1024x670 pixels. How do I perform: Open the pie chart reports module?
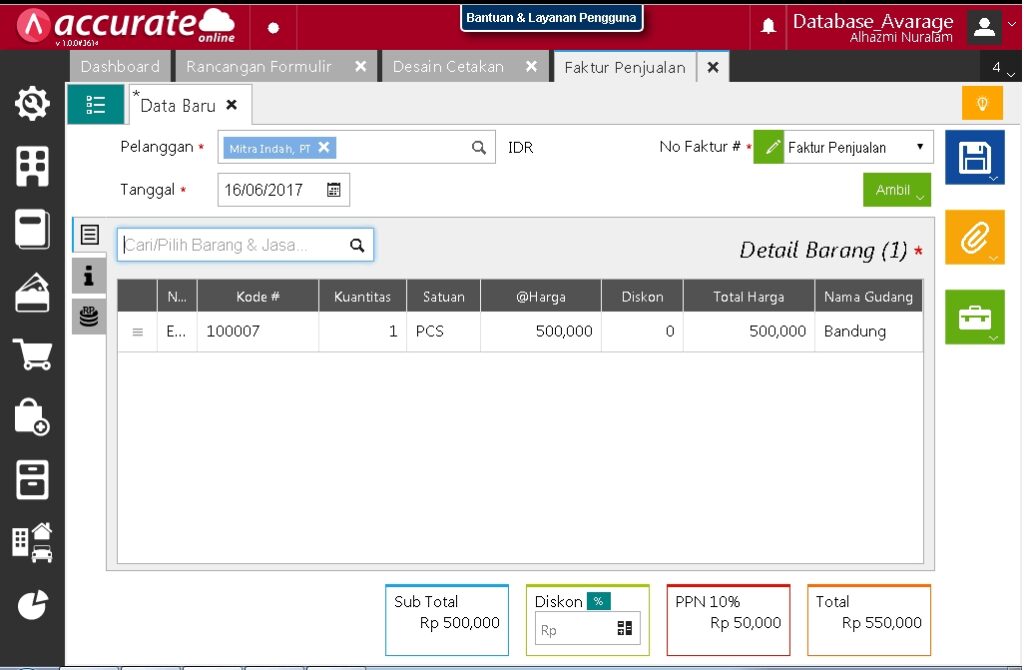pyautogui.click(x=32, y=604)
